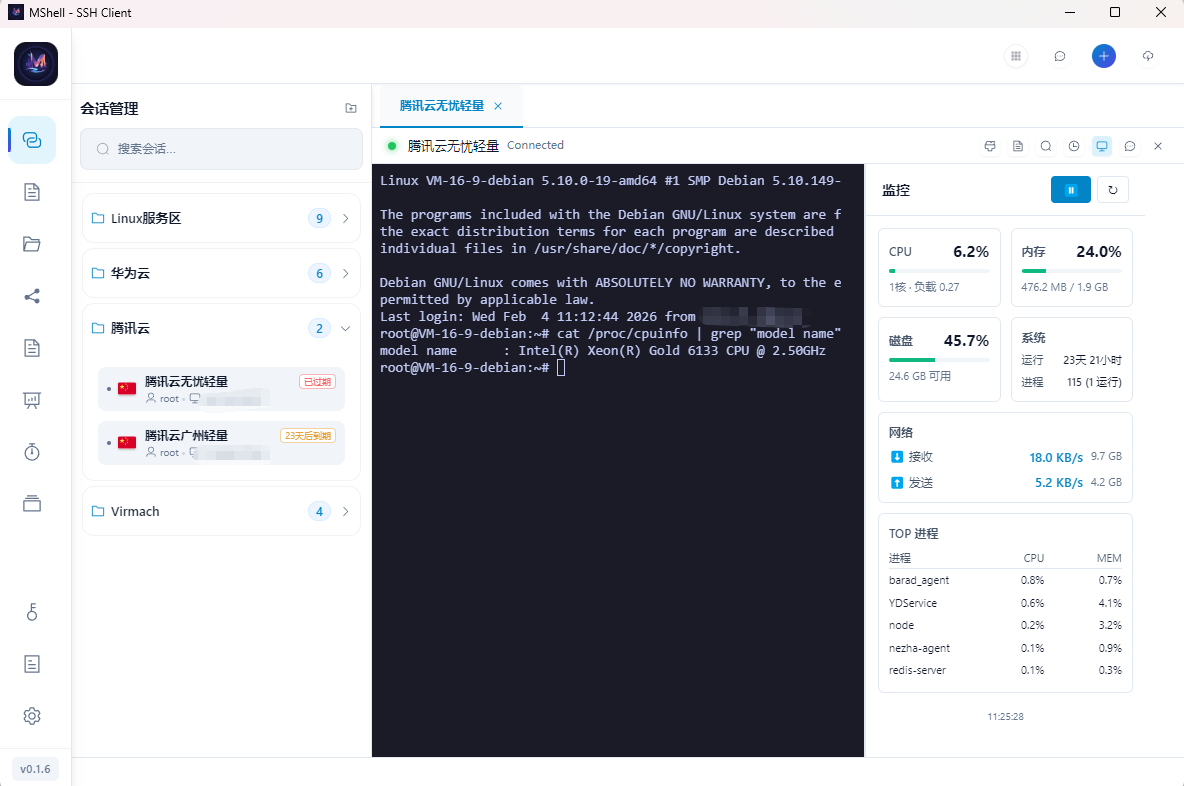Open the key icon in left sidebar
Image resolution: width=1184 pixels, height=786 pixels.
[32, 612]
